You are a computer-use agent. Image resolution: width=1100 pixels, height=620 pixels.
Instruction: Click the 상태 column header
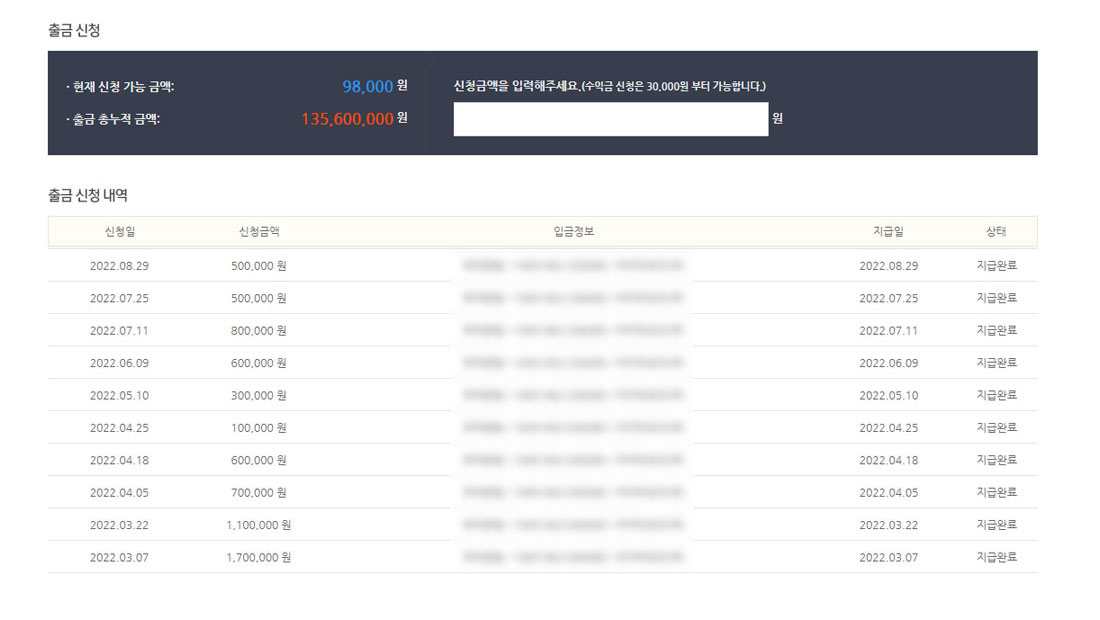click(996, 232)
